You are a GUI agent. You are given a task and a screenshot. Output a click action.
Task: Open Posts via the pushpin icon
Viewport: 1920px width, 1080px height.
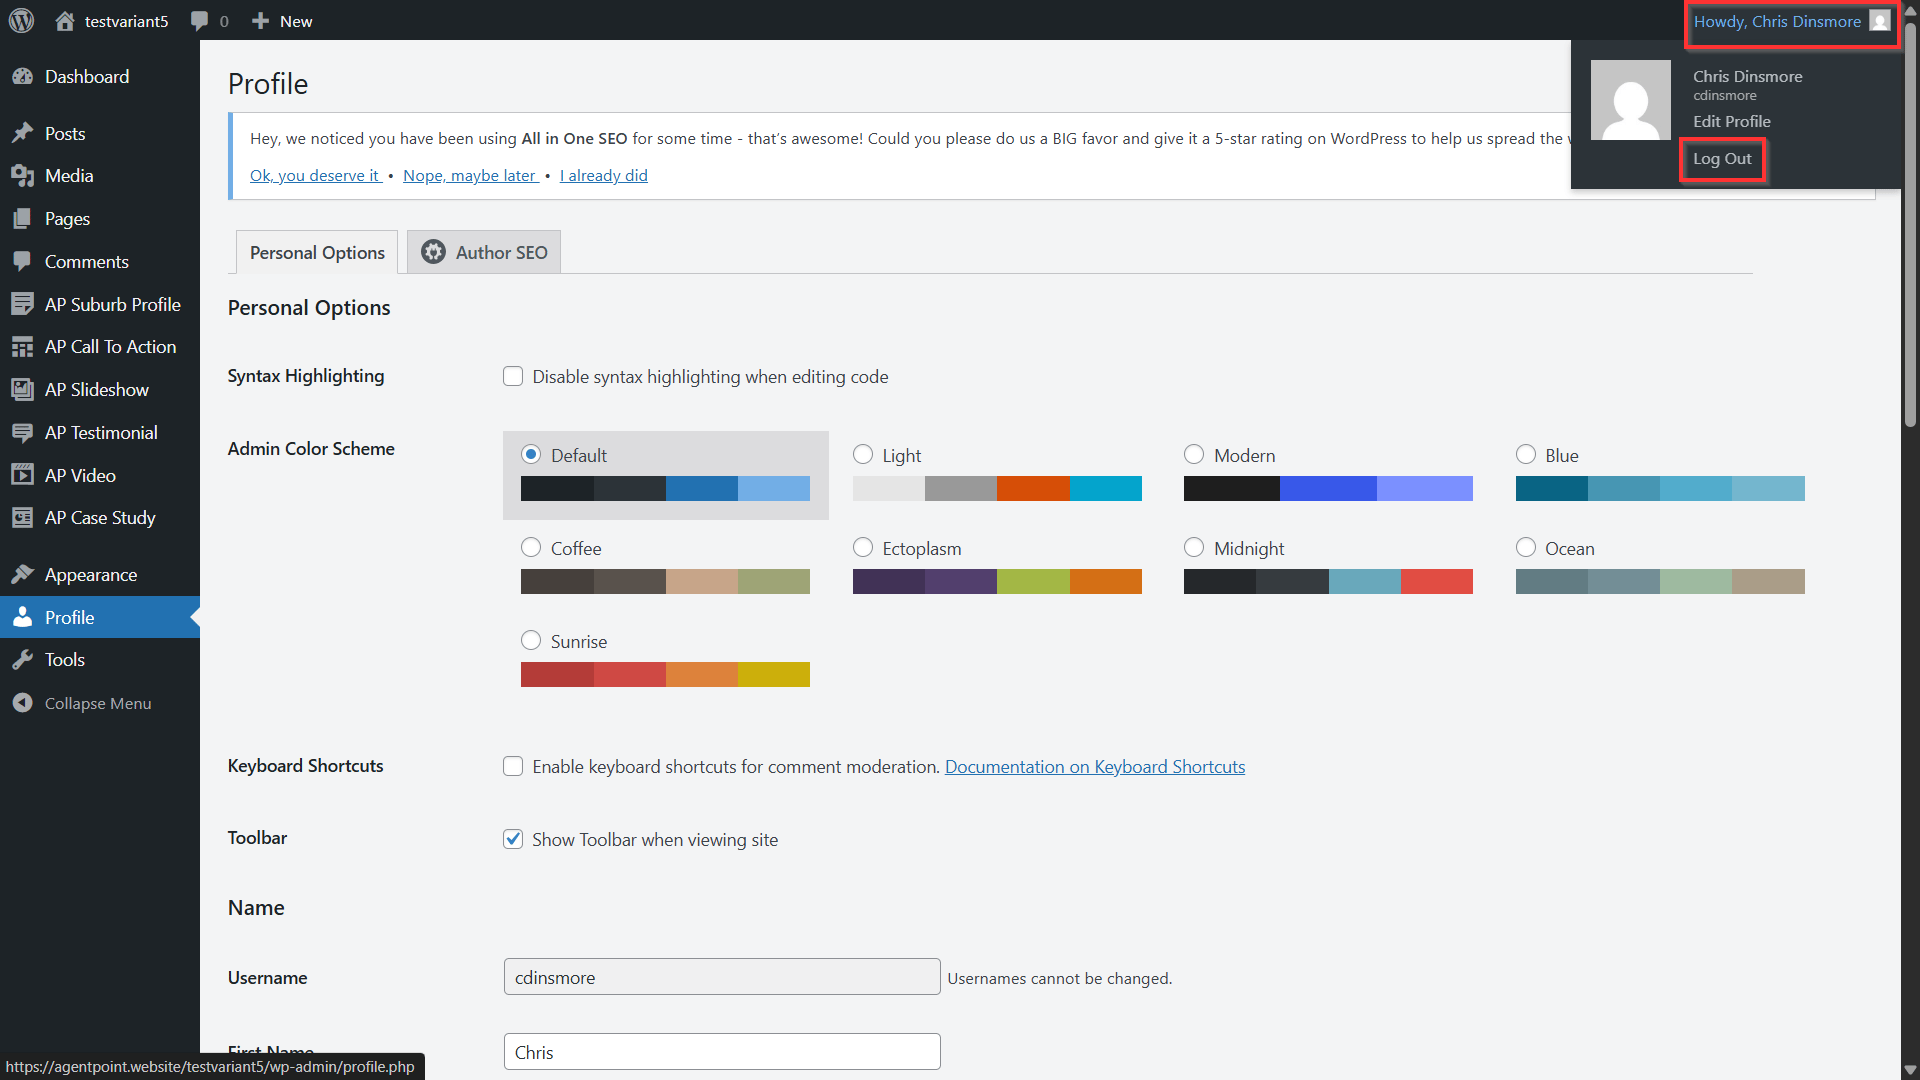(x=23, y=133)
